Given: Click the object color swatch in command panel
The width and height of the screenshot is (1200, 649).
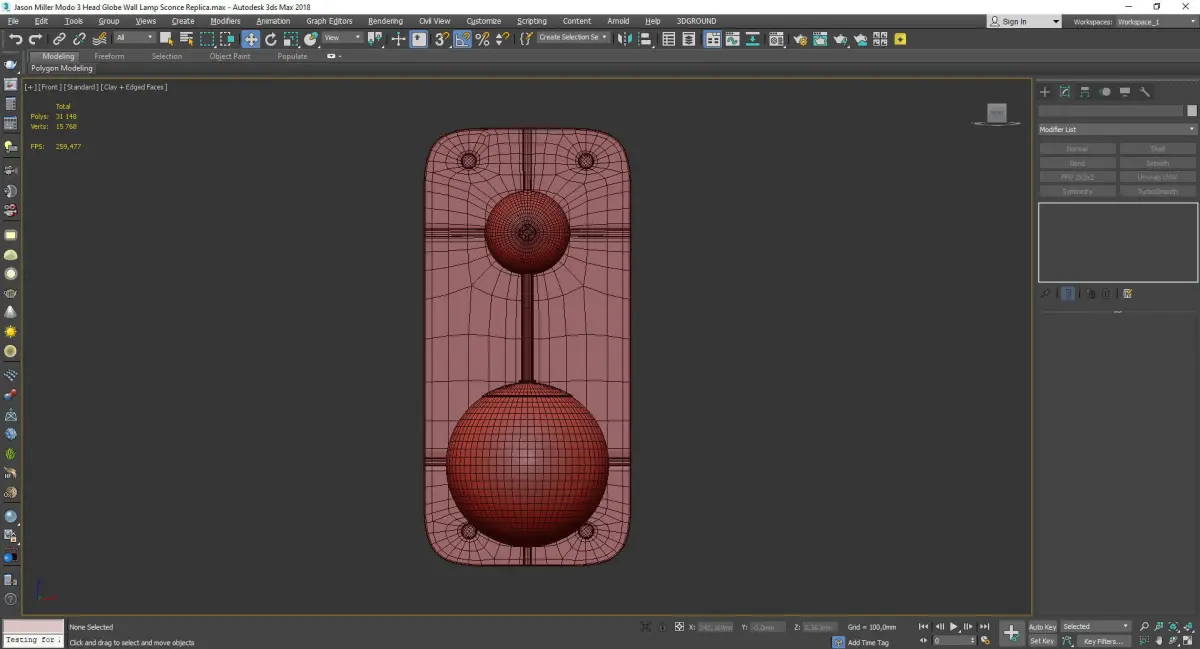Looking at the screenshot, I should click(x=1191, y=111).
